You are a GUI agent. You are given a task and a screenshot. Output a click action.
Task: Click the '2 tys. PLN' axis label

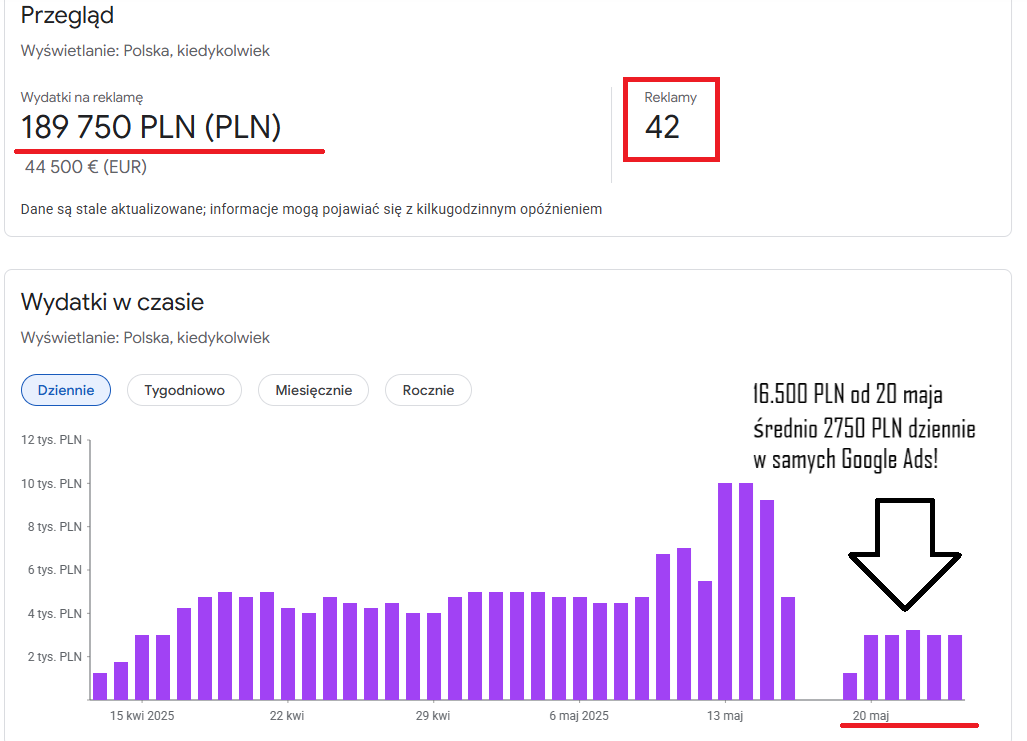[x=55, y=657]
